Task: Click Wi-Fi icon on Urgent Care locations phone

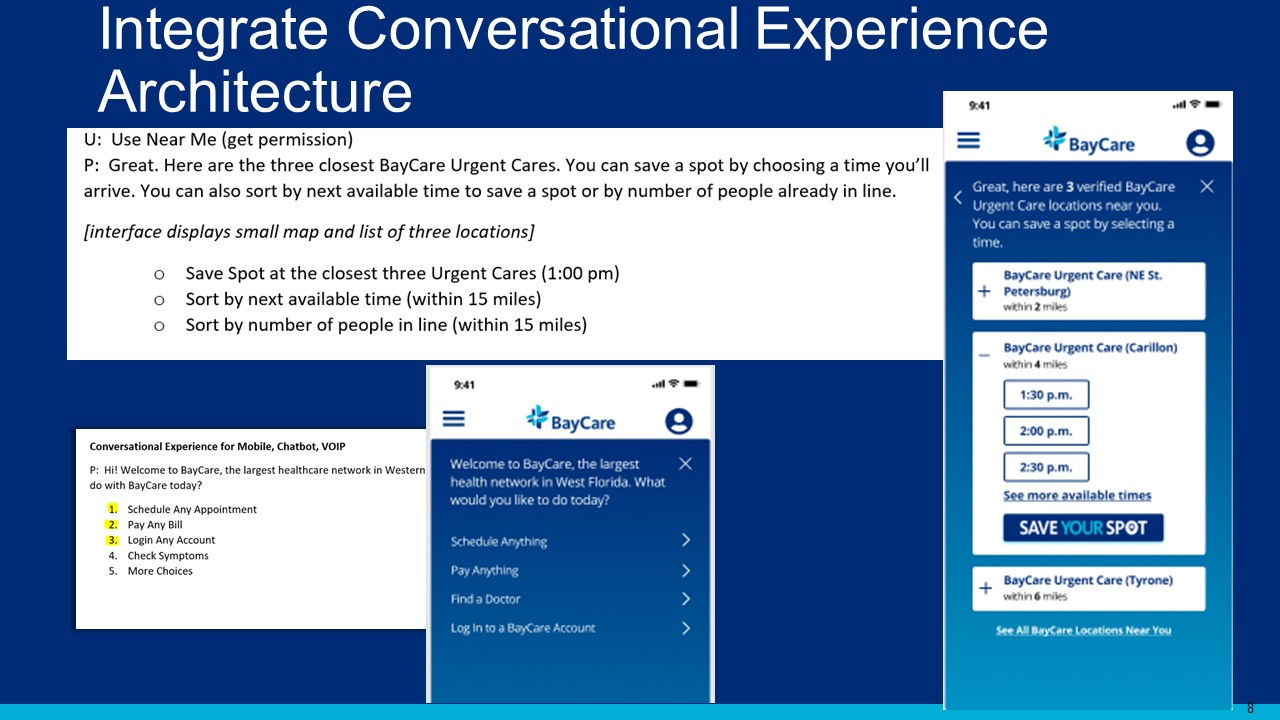Action: (x=1195, y=104)
